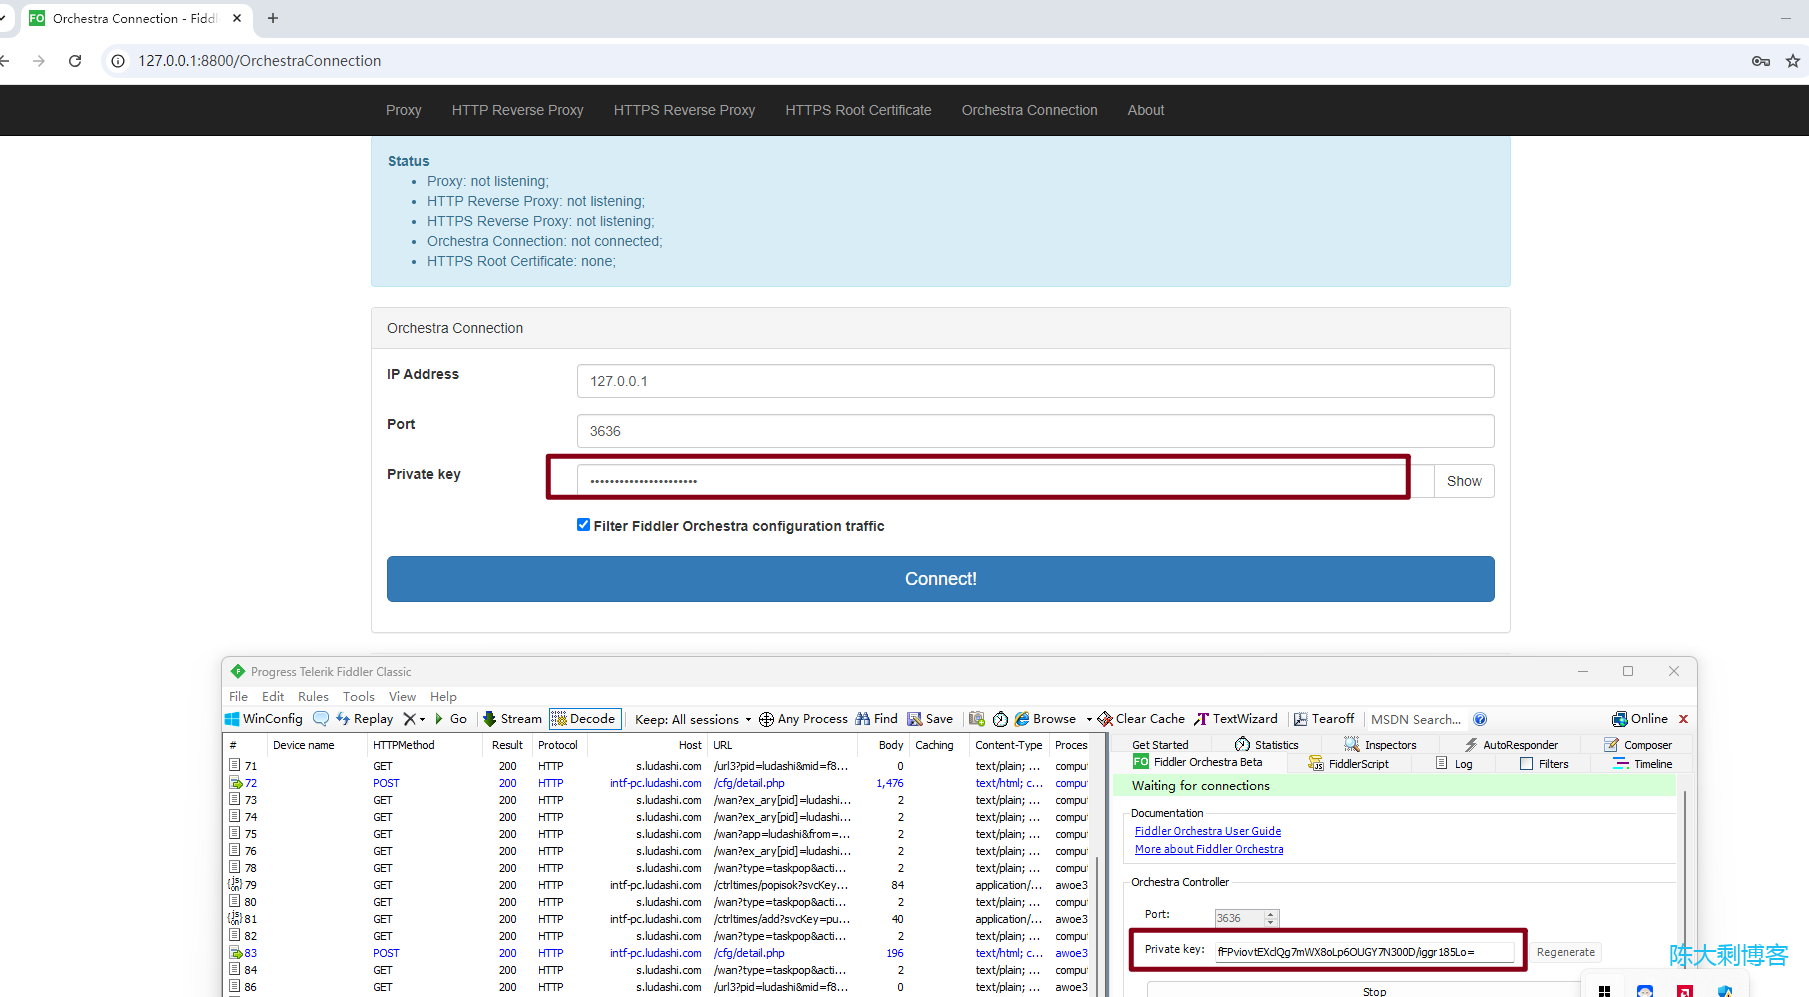Viewport: 1809px width, 997px height.
Task: Switch to the Timeline tab
Action: (1642, 764)
